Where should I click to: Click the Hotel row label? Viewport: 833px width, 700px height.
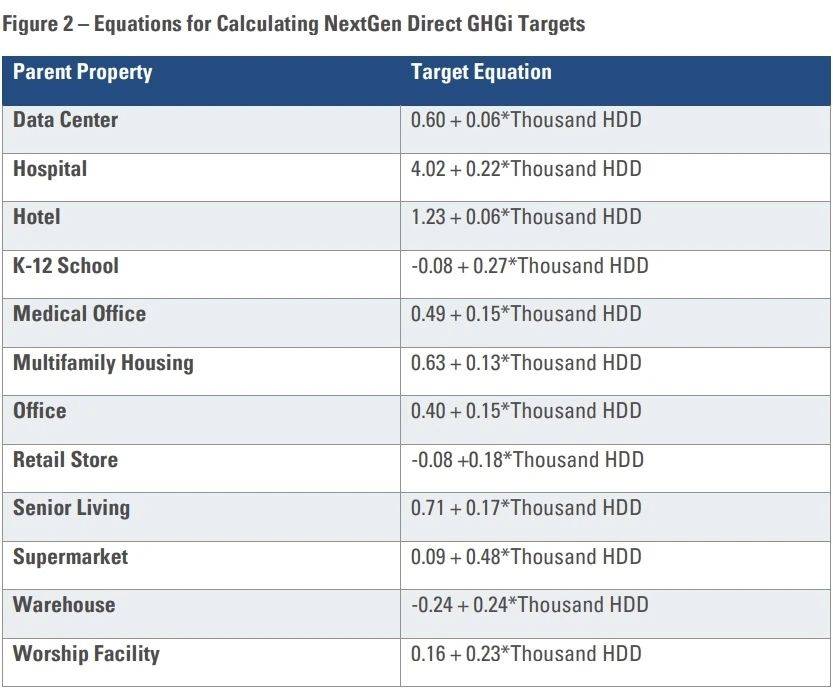coord(37,217)
